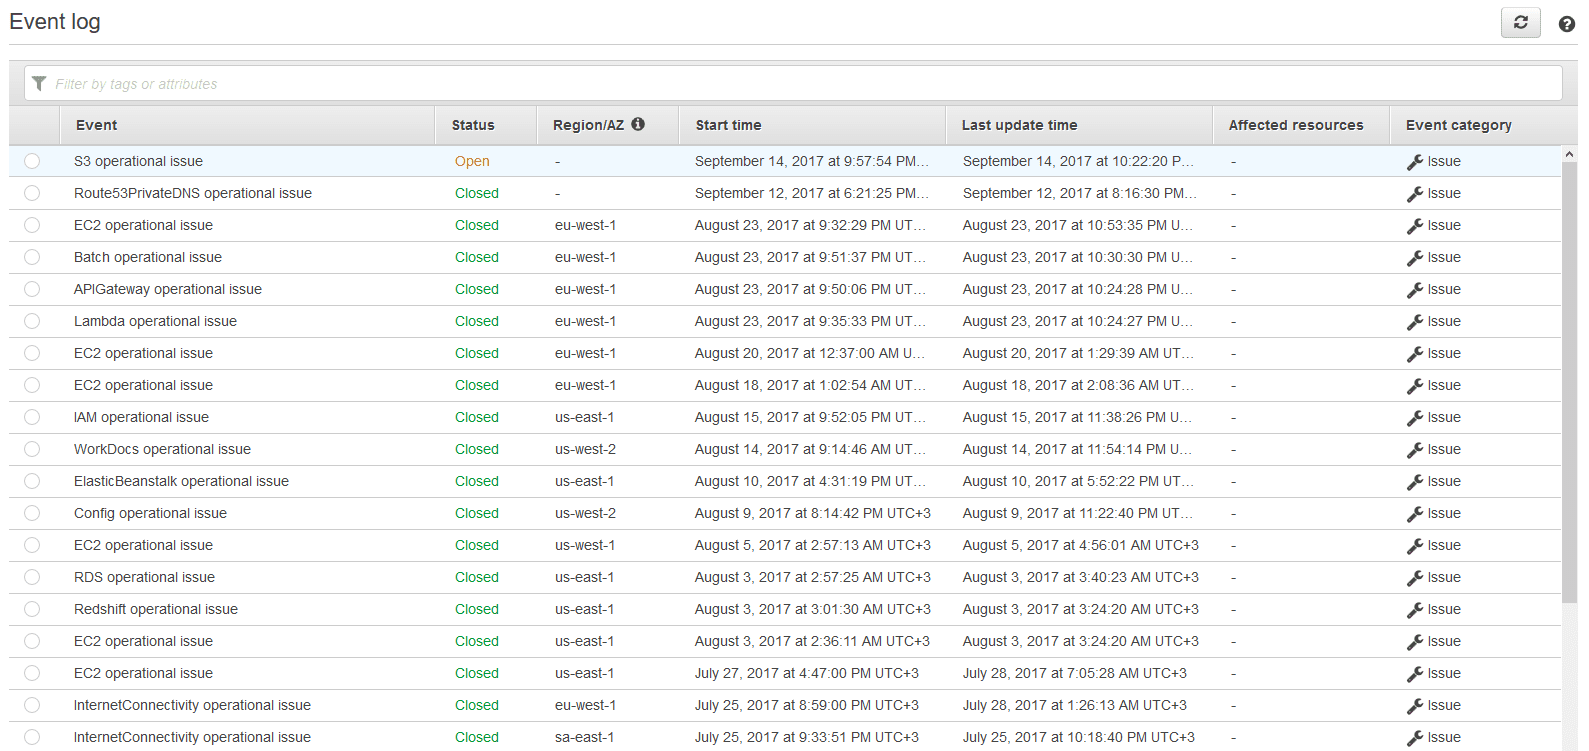
Task: Select the WorkDocs operational issue radio button
Action: pyautogui.click(x=32, y=449)
